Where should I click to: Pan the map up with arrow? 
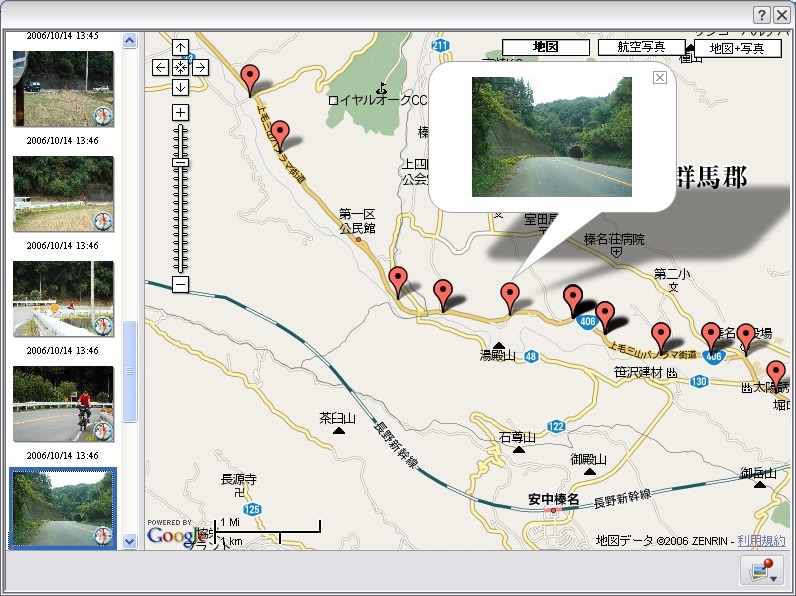click(180, 47)
